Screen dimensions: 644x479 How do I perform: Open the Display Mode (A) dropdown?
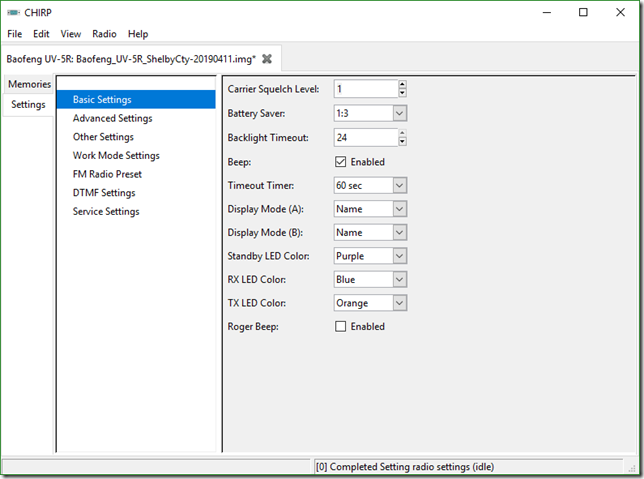[399, 209]
